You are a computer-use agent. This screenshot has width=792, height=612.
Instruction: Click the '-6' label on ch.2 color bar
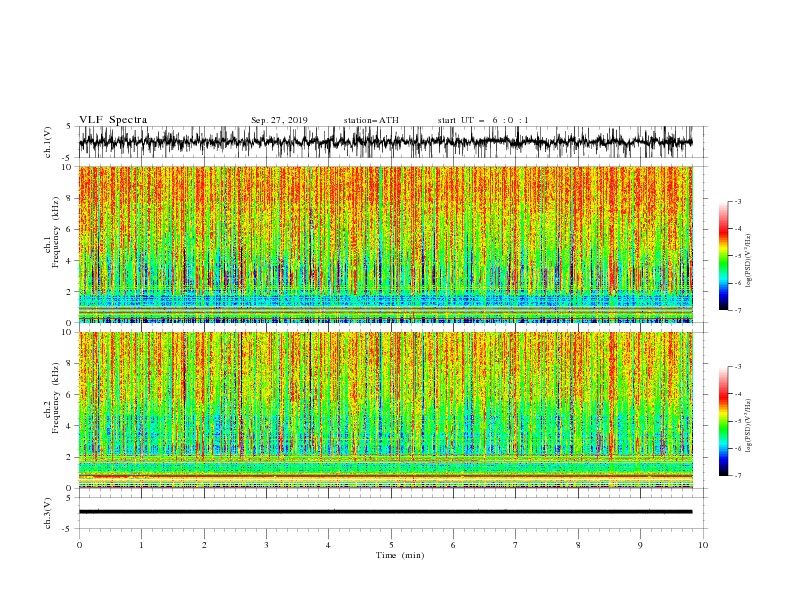click(x=737, y=448)
